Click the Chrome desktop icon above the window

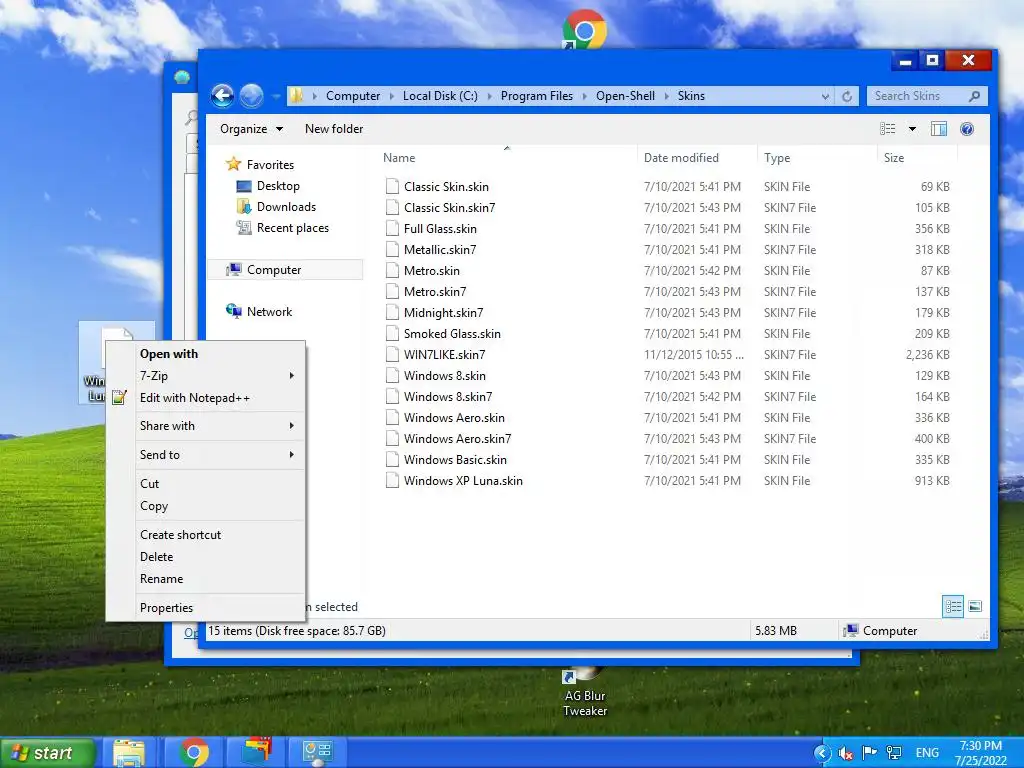(585, 29)
